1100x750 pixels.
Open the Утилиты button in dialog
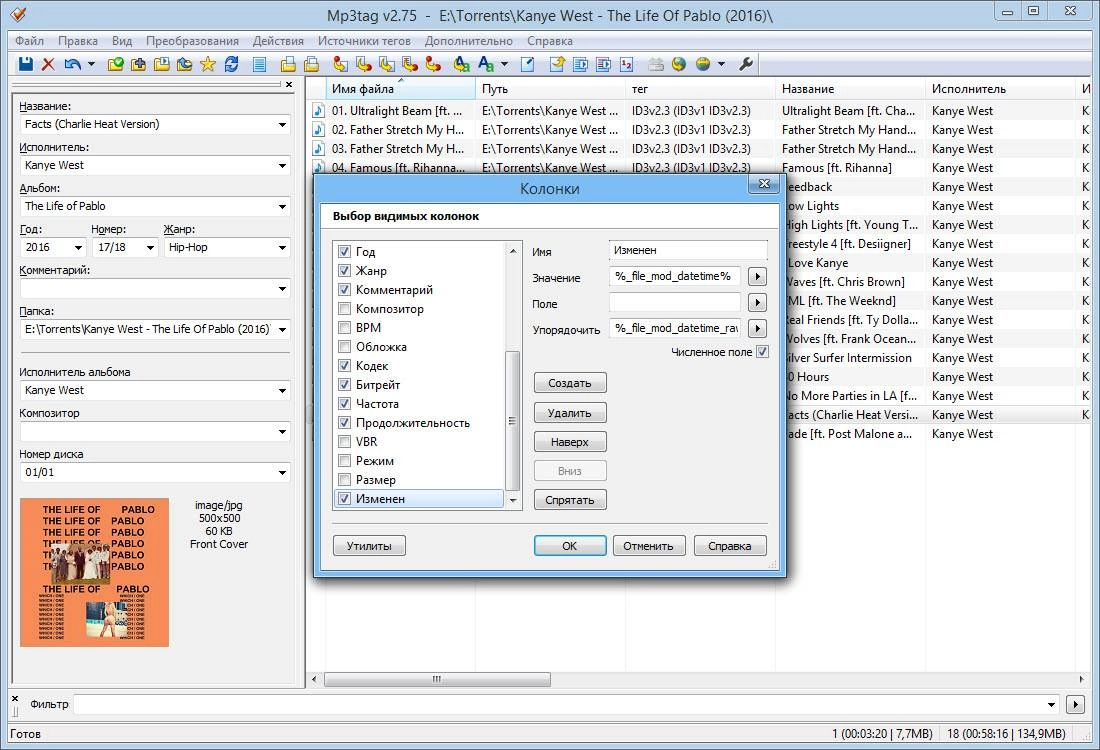[369, 545]
